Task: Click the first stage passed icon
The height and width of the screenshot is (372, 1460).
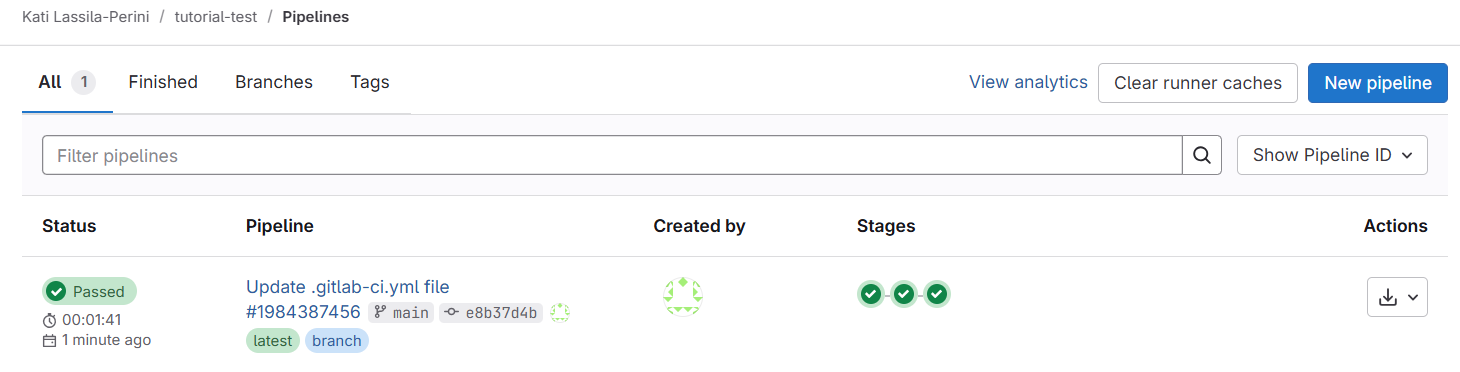Action: (x=871, y=294)
